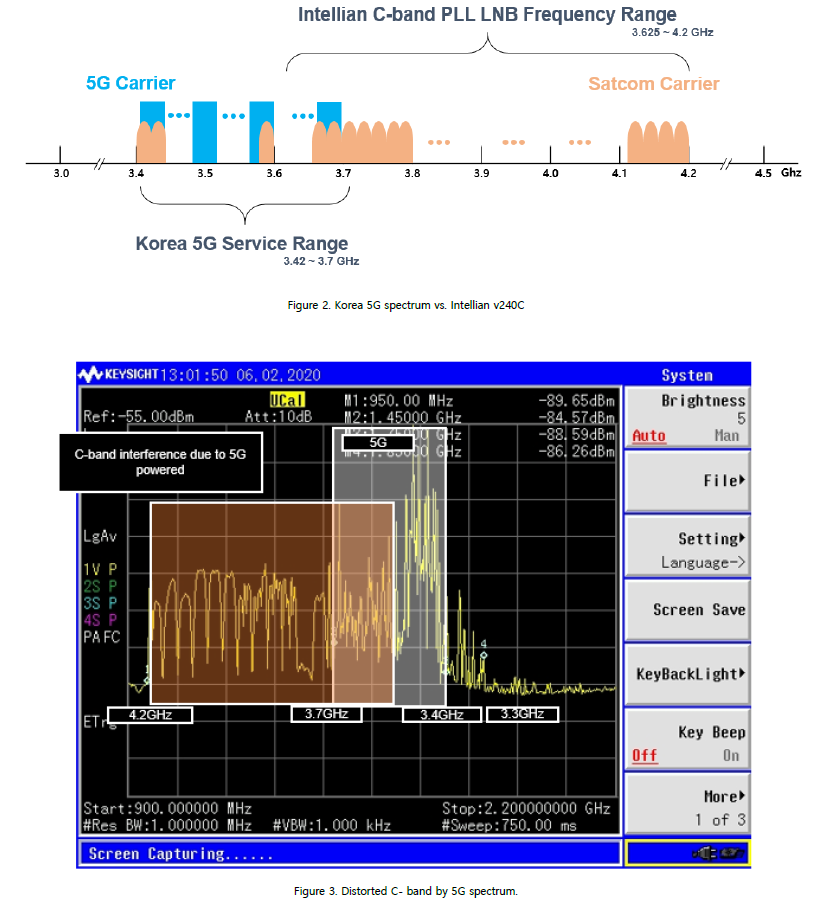Viewport: 815px width, 906px height.
Task: Click the PA FC status label
Action: click(102, 637)
